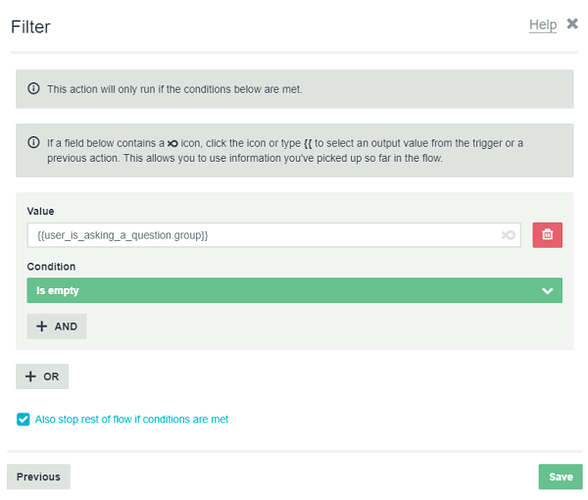Image resolution: width=588 pixels, height=500 pixels.
Task: Open the 'Is empty' Condition dropdown
Action: click(294, 290)
